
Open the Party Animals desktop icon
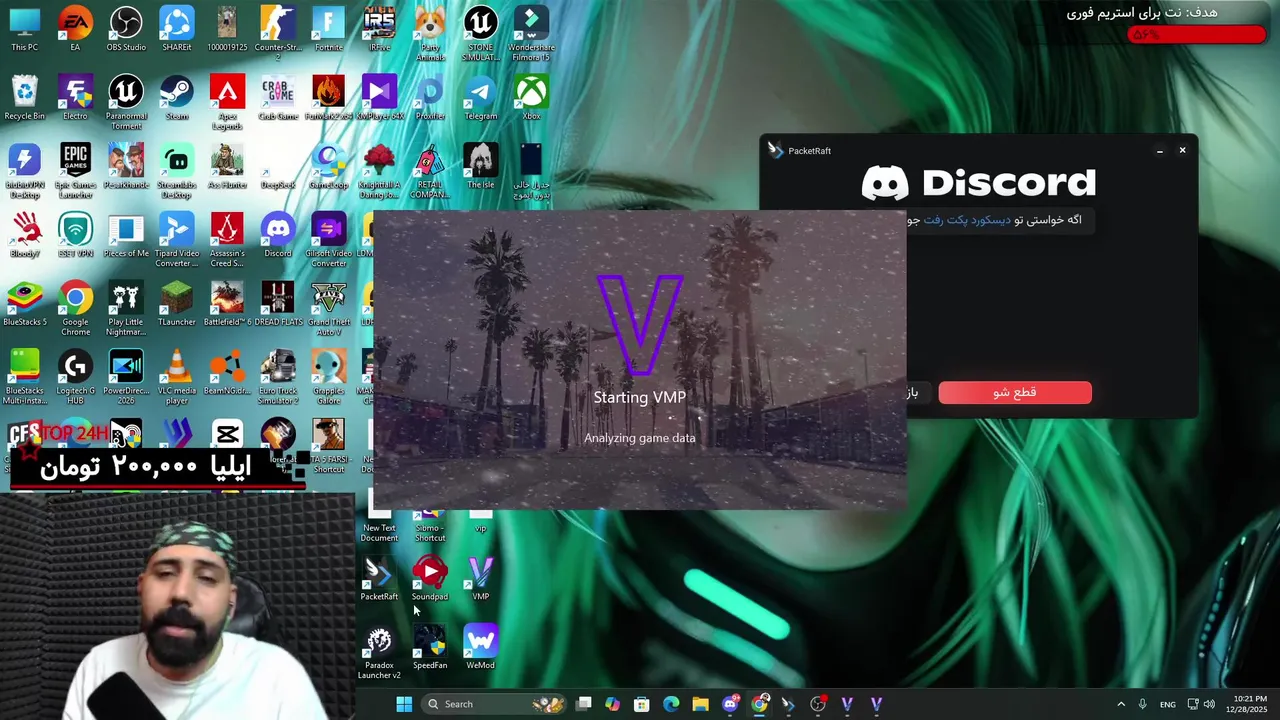(430, 33)
